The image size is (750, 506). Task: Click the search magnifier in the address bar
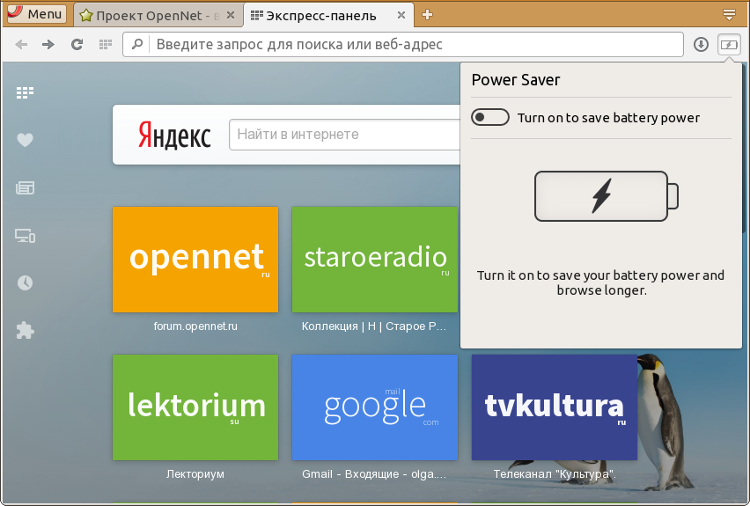137,44
